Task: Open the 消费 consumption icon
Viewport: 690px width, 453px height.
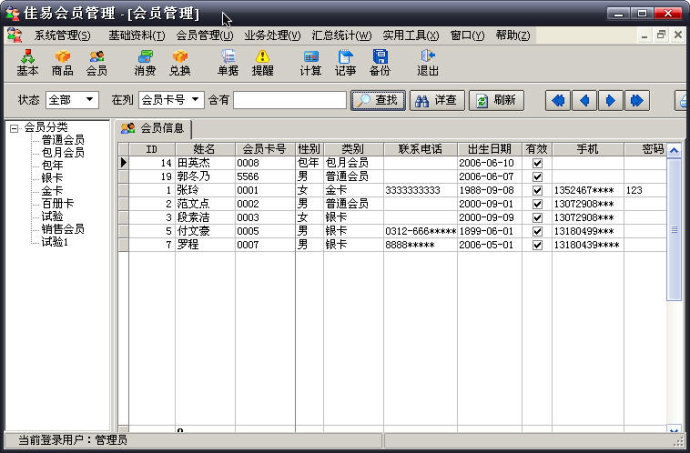Action: 145,63
